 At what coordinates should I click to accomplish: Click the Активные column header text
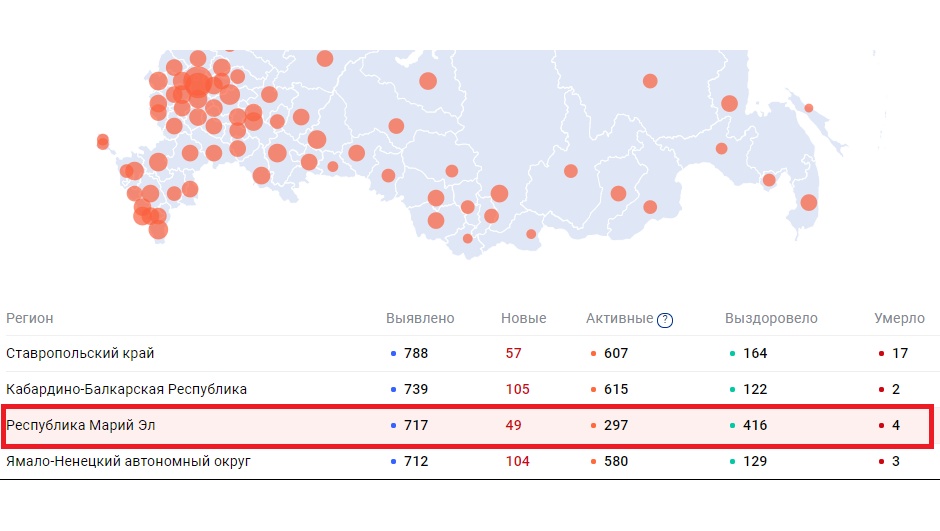pos(619,319)
